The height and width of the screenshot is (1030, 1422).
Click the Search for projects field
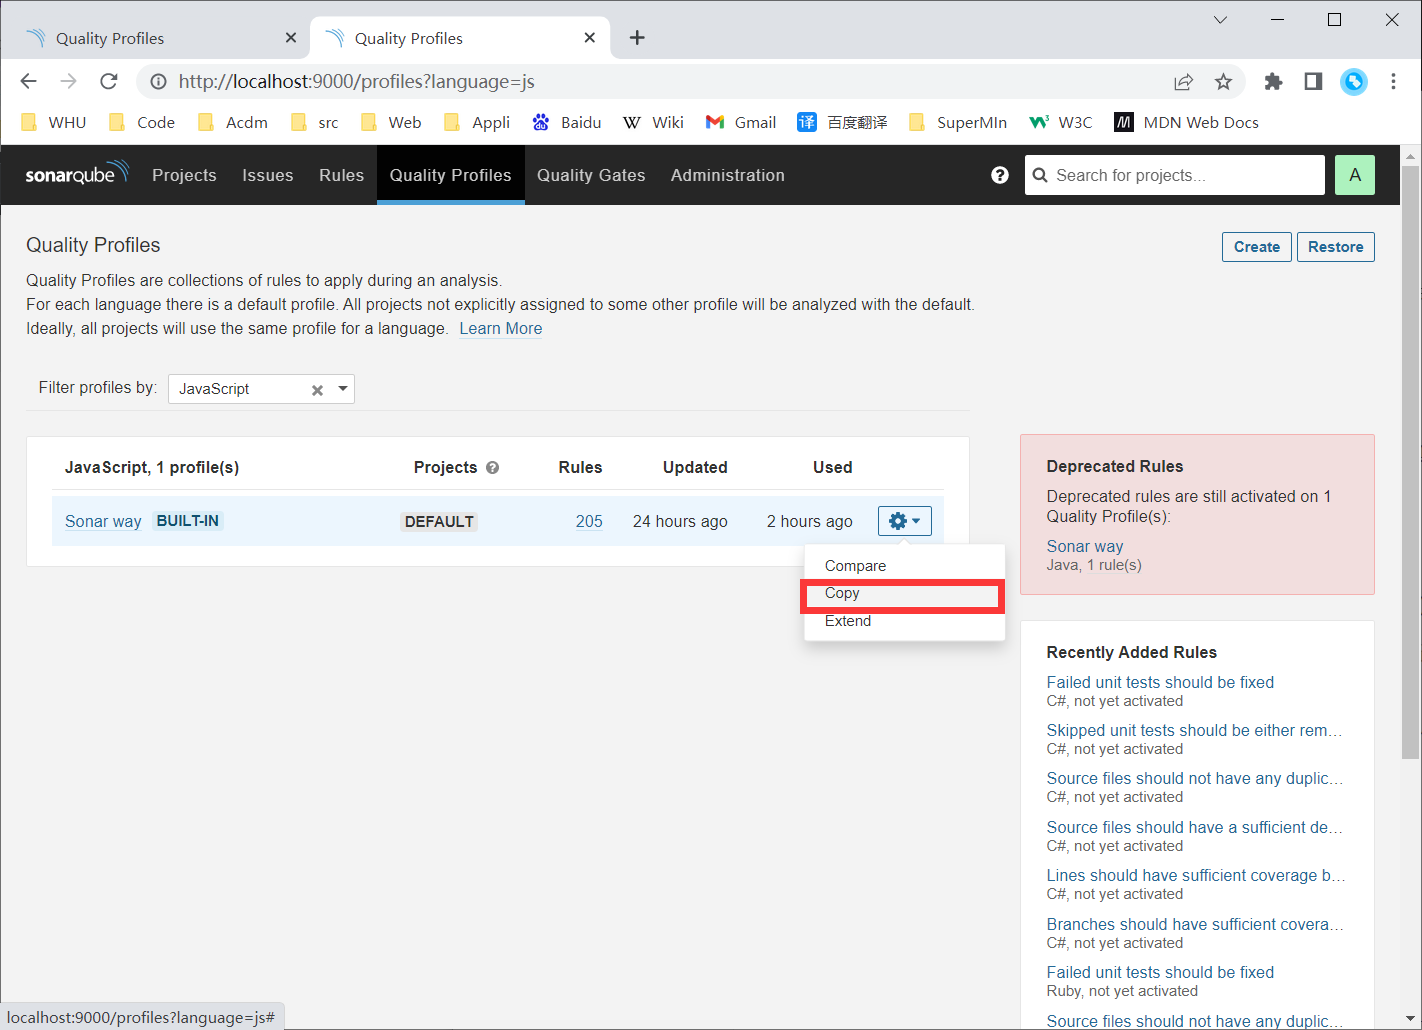(x=1175, y=175)
